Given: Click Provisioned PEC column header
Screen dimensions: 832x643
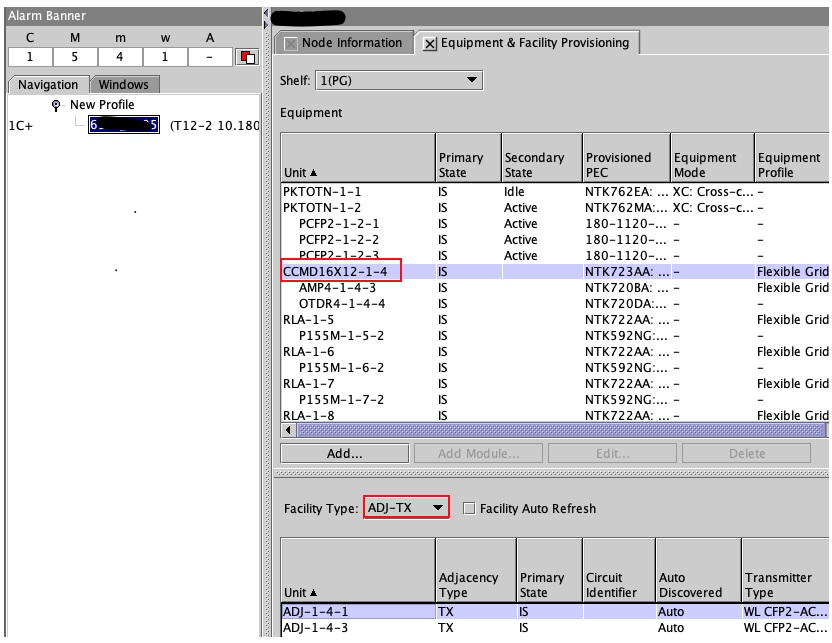Looking at the screenshot, I should [627, 158].
